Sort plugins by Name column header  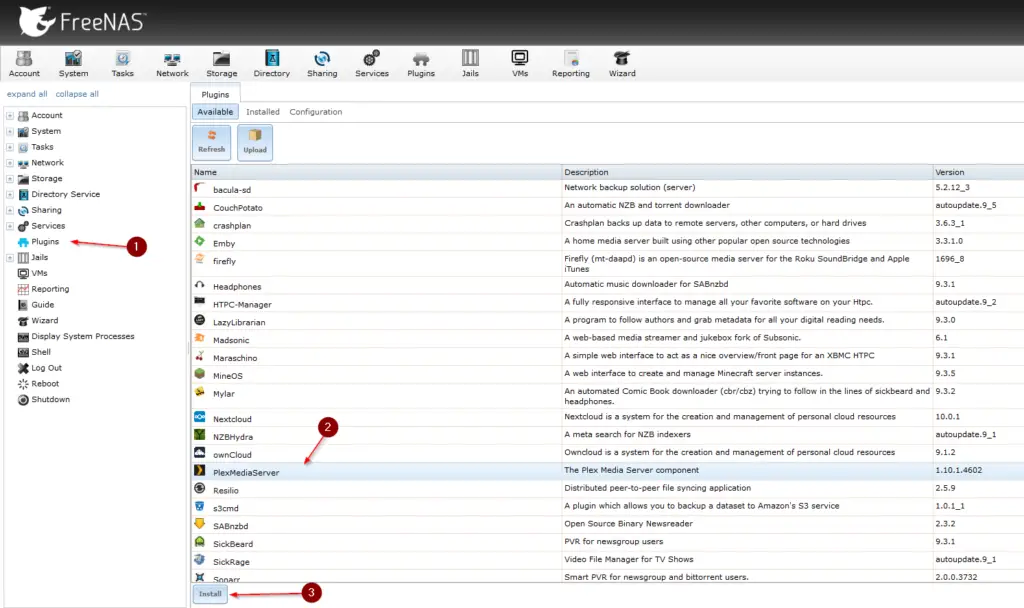click(x=376, y=172)
